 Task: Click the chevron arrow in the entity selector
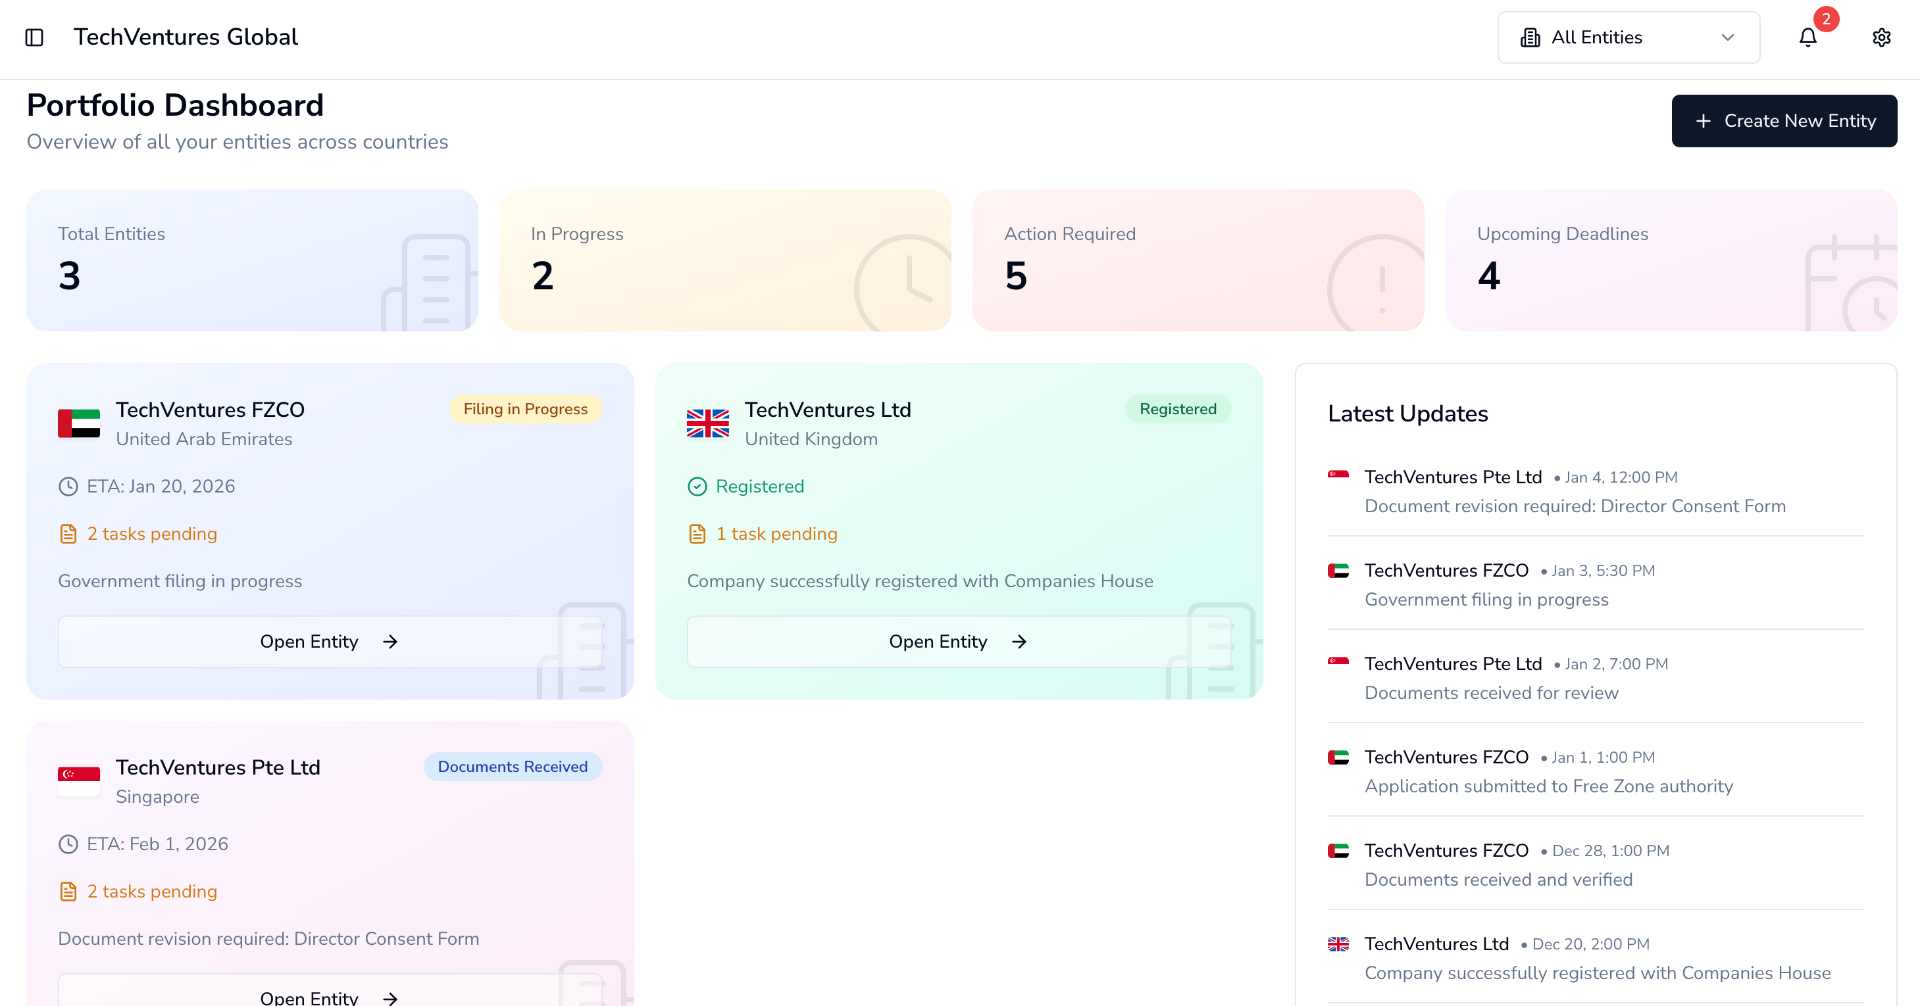click(1727, 37)
